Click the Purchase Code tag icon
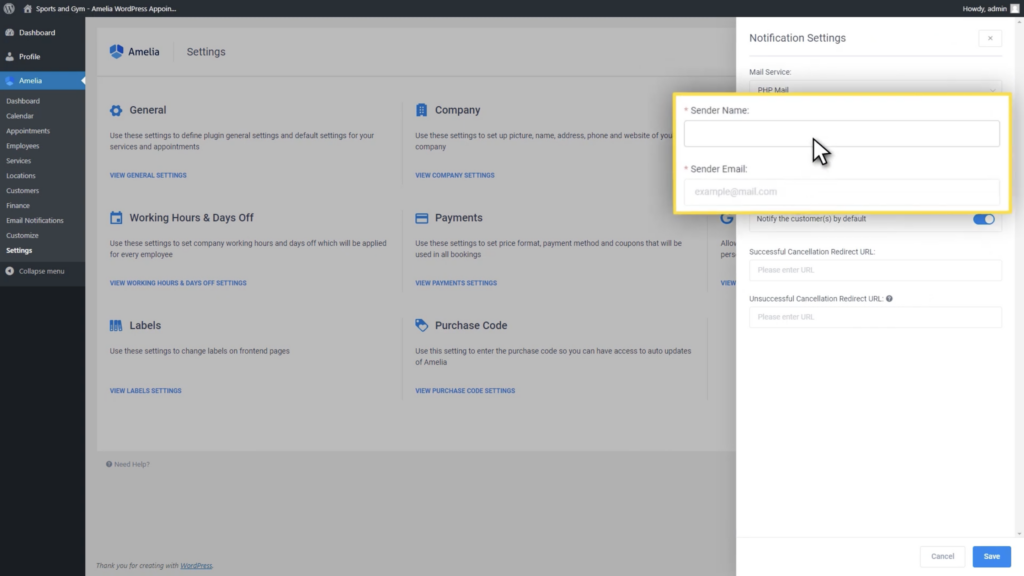This screenshot has width=1024, height=576. point(422,325)
